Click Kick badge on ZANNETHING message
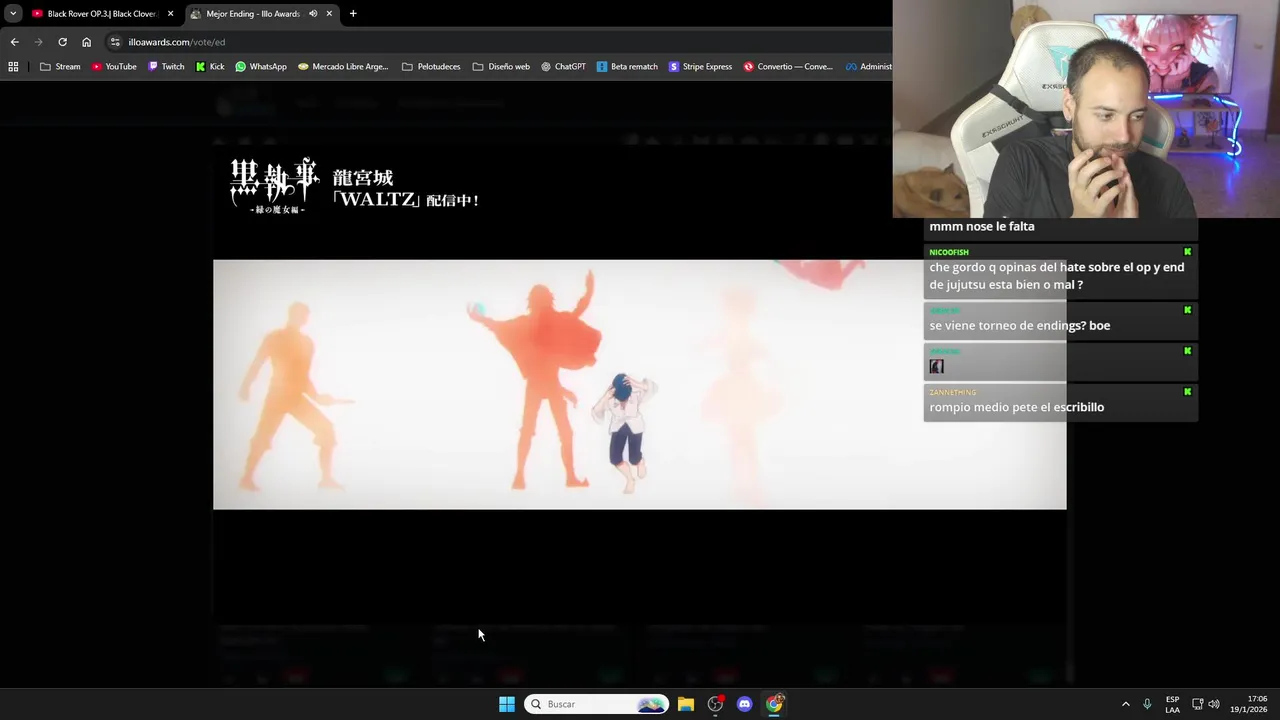This screenshot has width=1280, height=720. 1188,392
